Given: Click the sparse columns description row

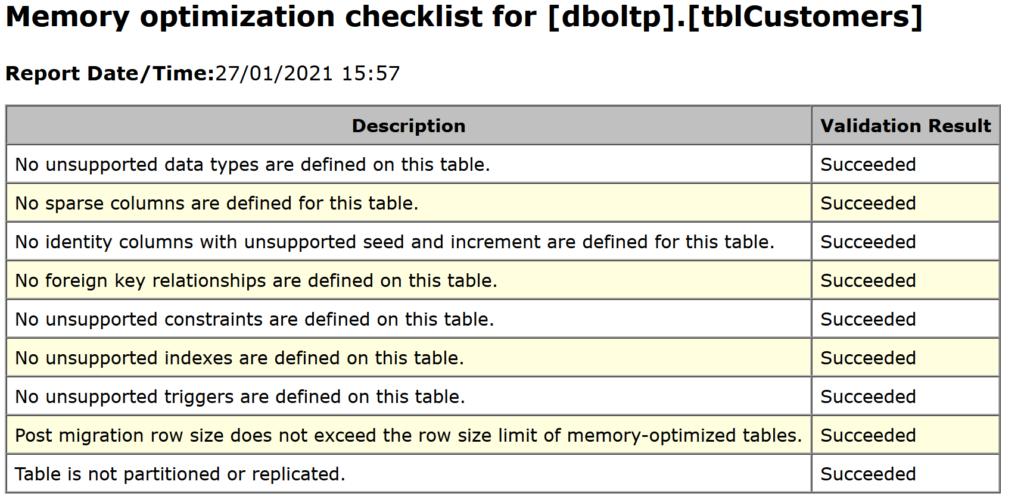Looking at the screenshot, I should coord(409,203).
